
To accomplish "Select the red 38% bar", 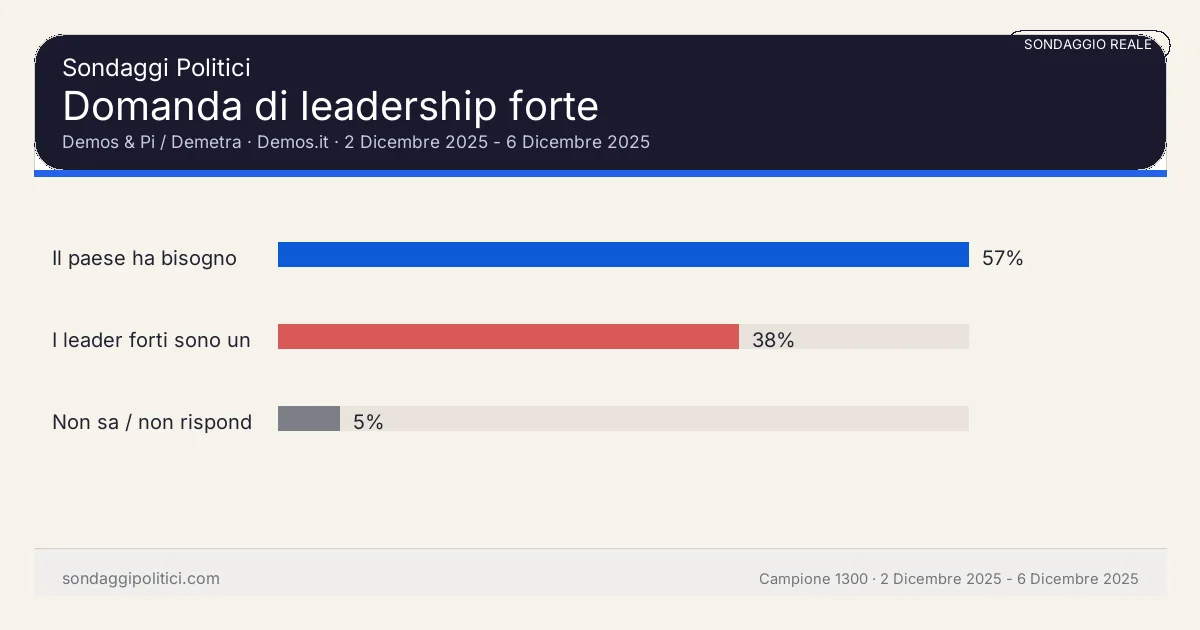I will pos(508,337).
